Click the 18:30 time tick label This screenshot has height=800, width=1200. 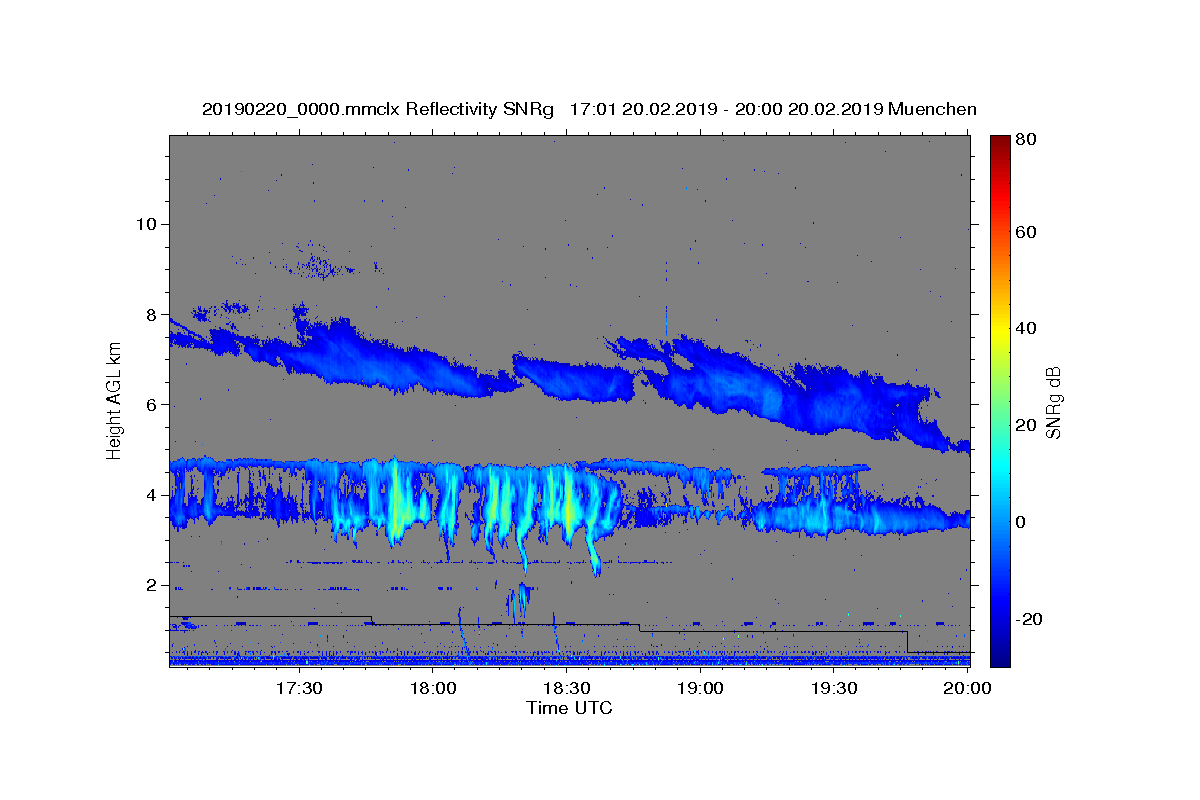[567, 688]
